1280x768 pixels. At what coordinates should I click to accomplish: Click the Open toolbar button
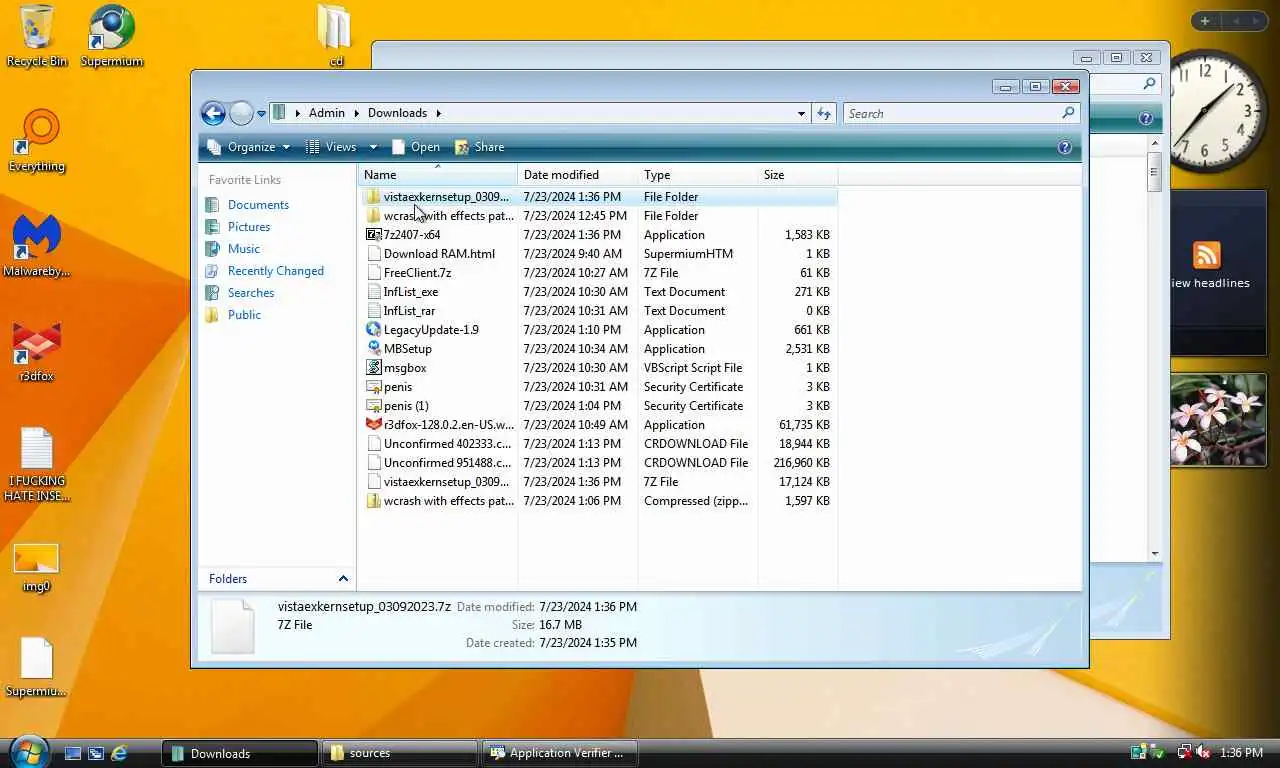[415, 147]
